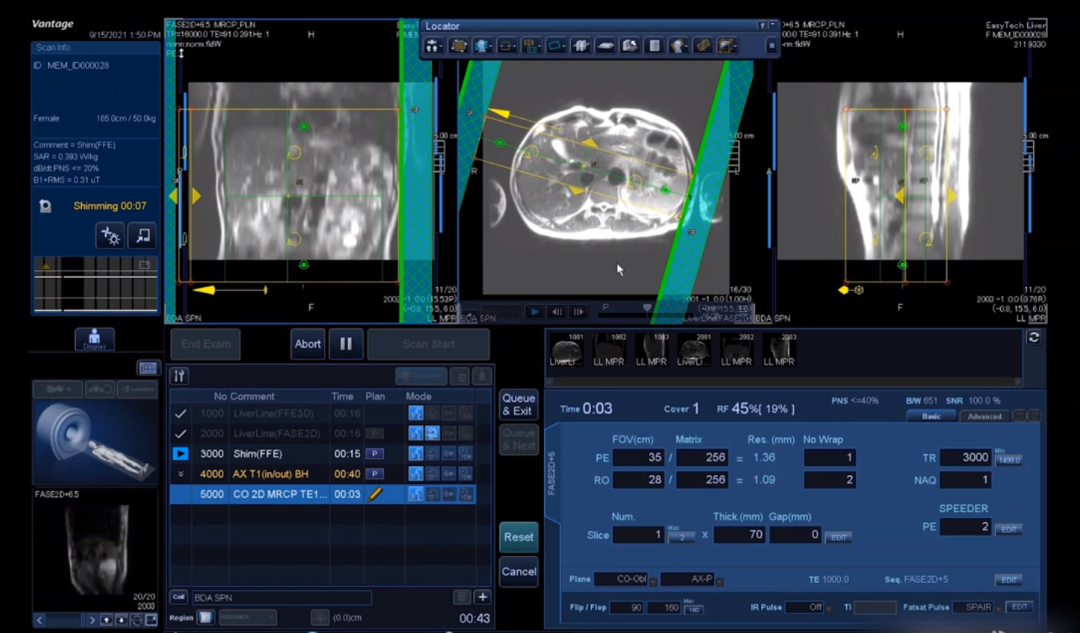
Task: Expand the AX T1(in/out) BH sequence row
Action: tap(180, 474)
